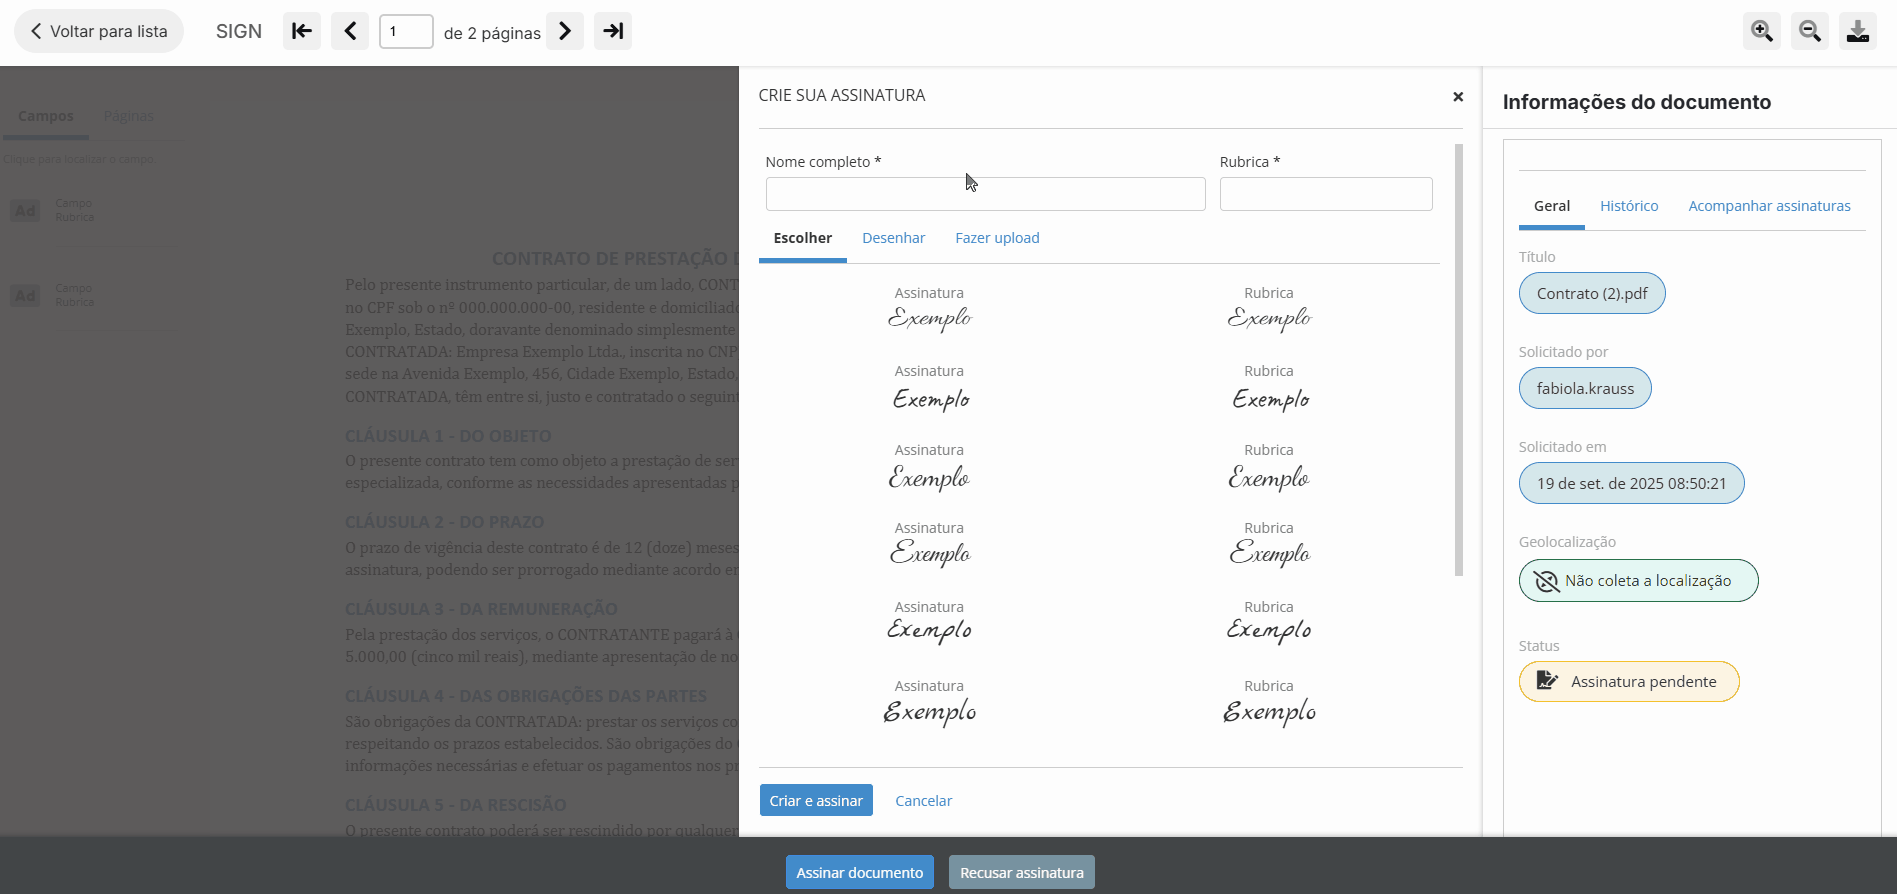Viewport: 1897px width, 894px height.
Task: Go to the previous page
Action: pyautogui.click(x=350, y=31)
